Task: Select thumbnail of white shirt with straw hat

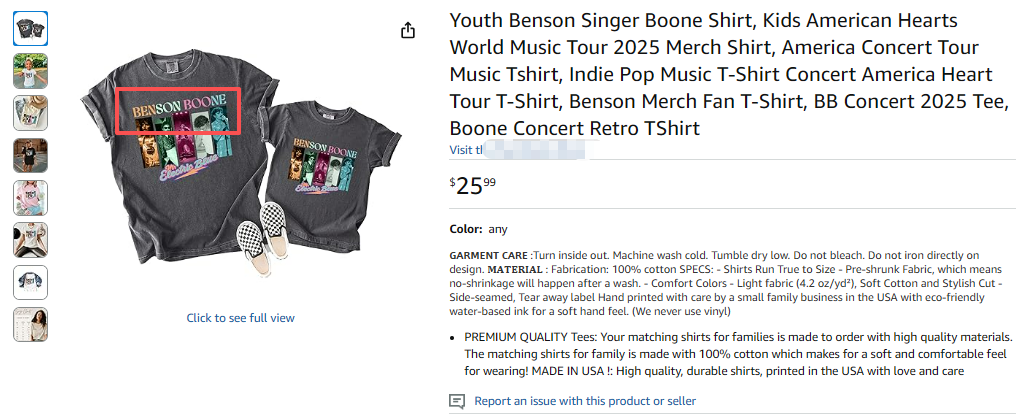Action: (x=30, y=113)
